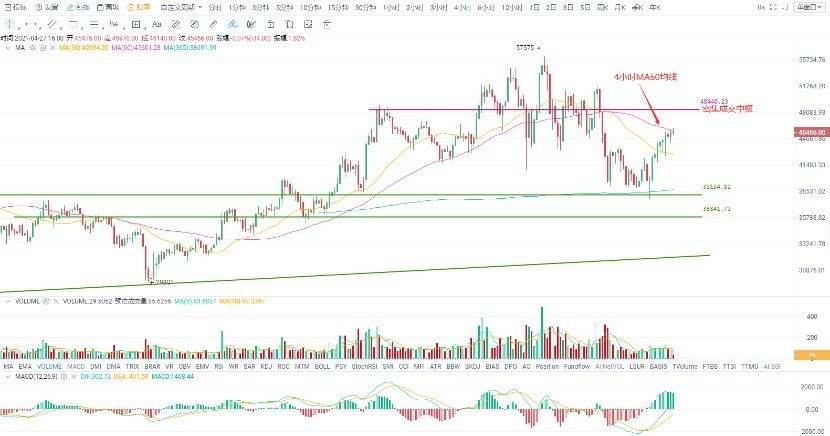Toggle the active VOLUME indicator tab
Viewport: 830px width, 436px height.
click(49, 366)
